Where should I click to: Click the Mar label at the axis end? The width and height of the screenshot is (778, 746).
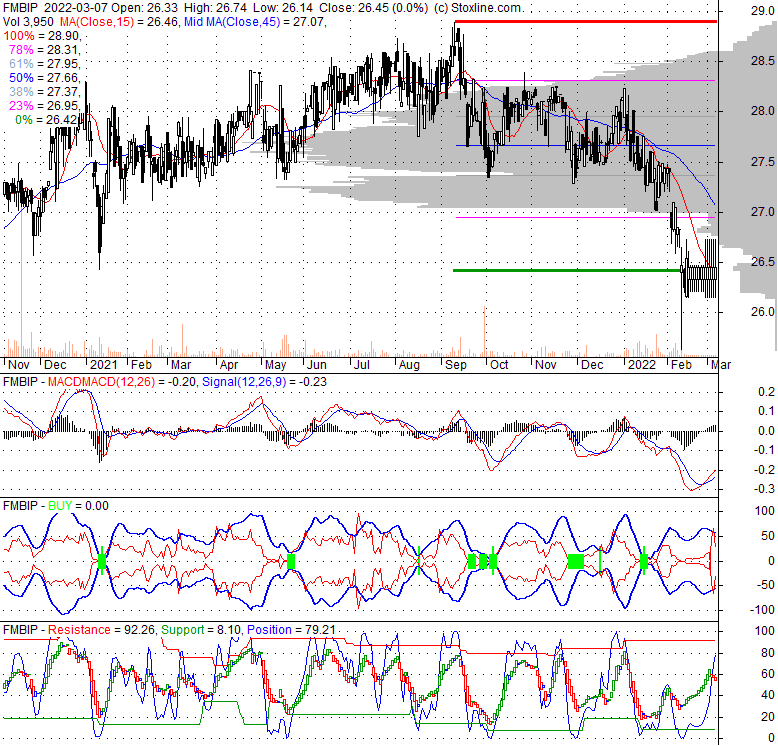point(721,365)
